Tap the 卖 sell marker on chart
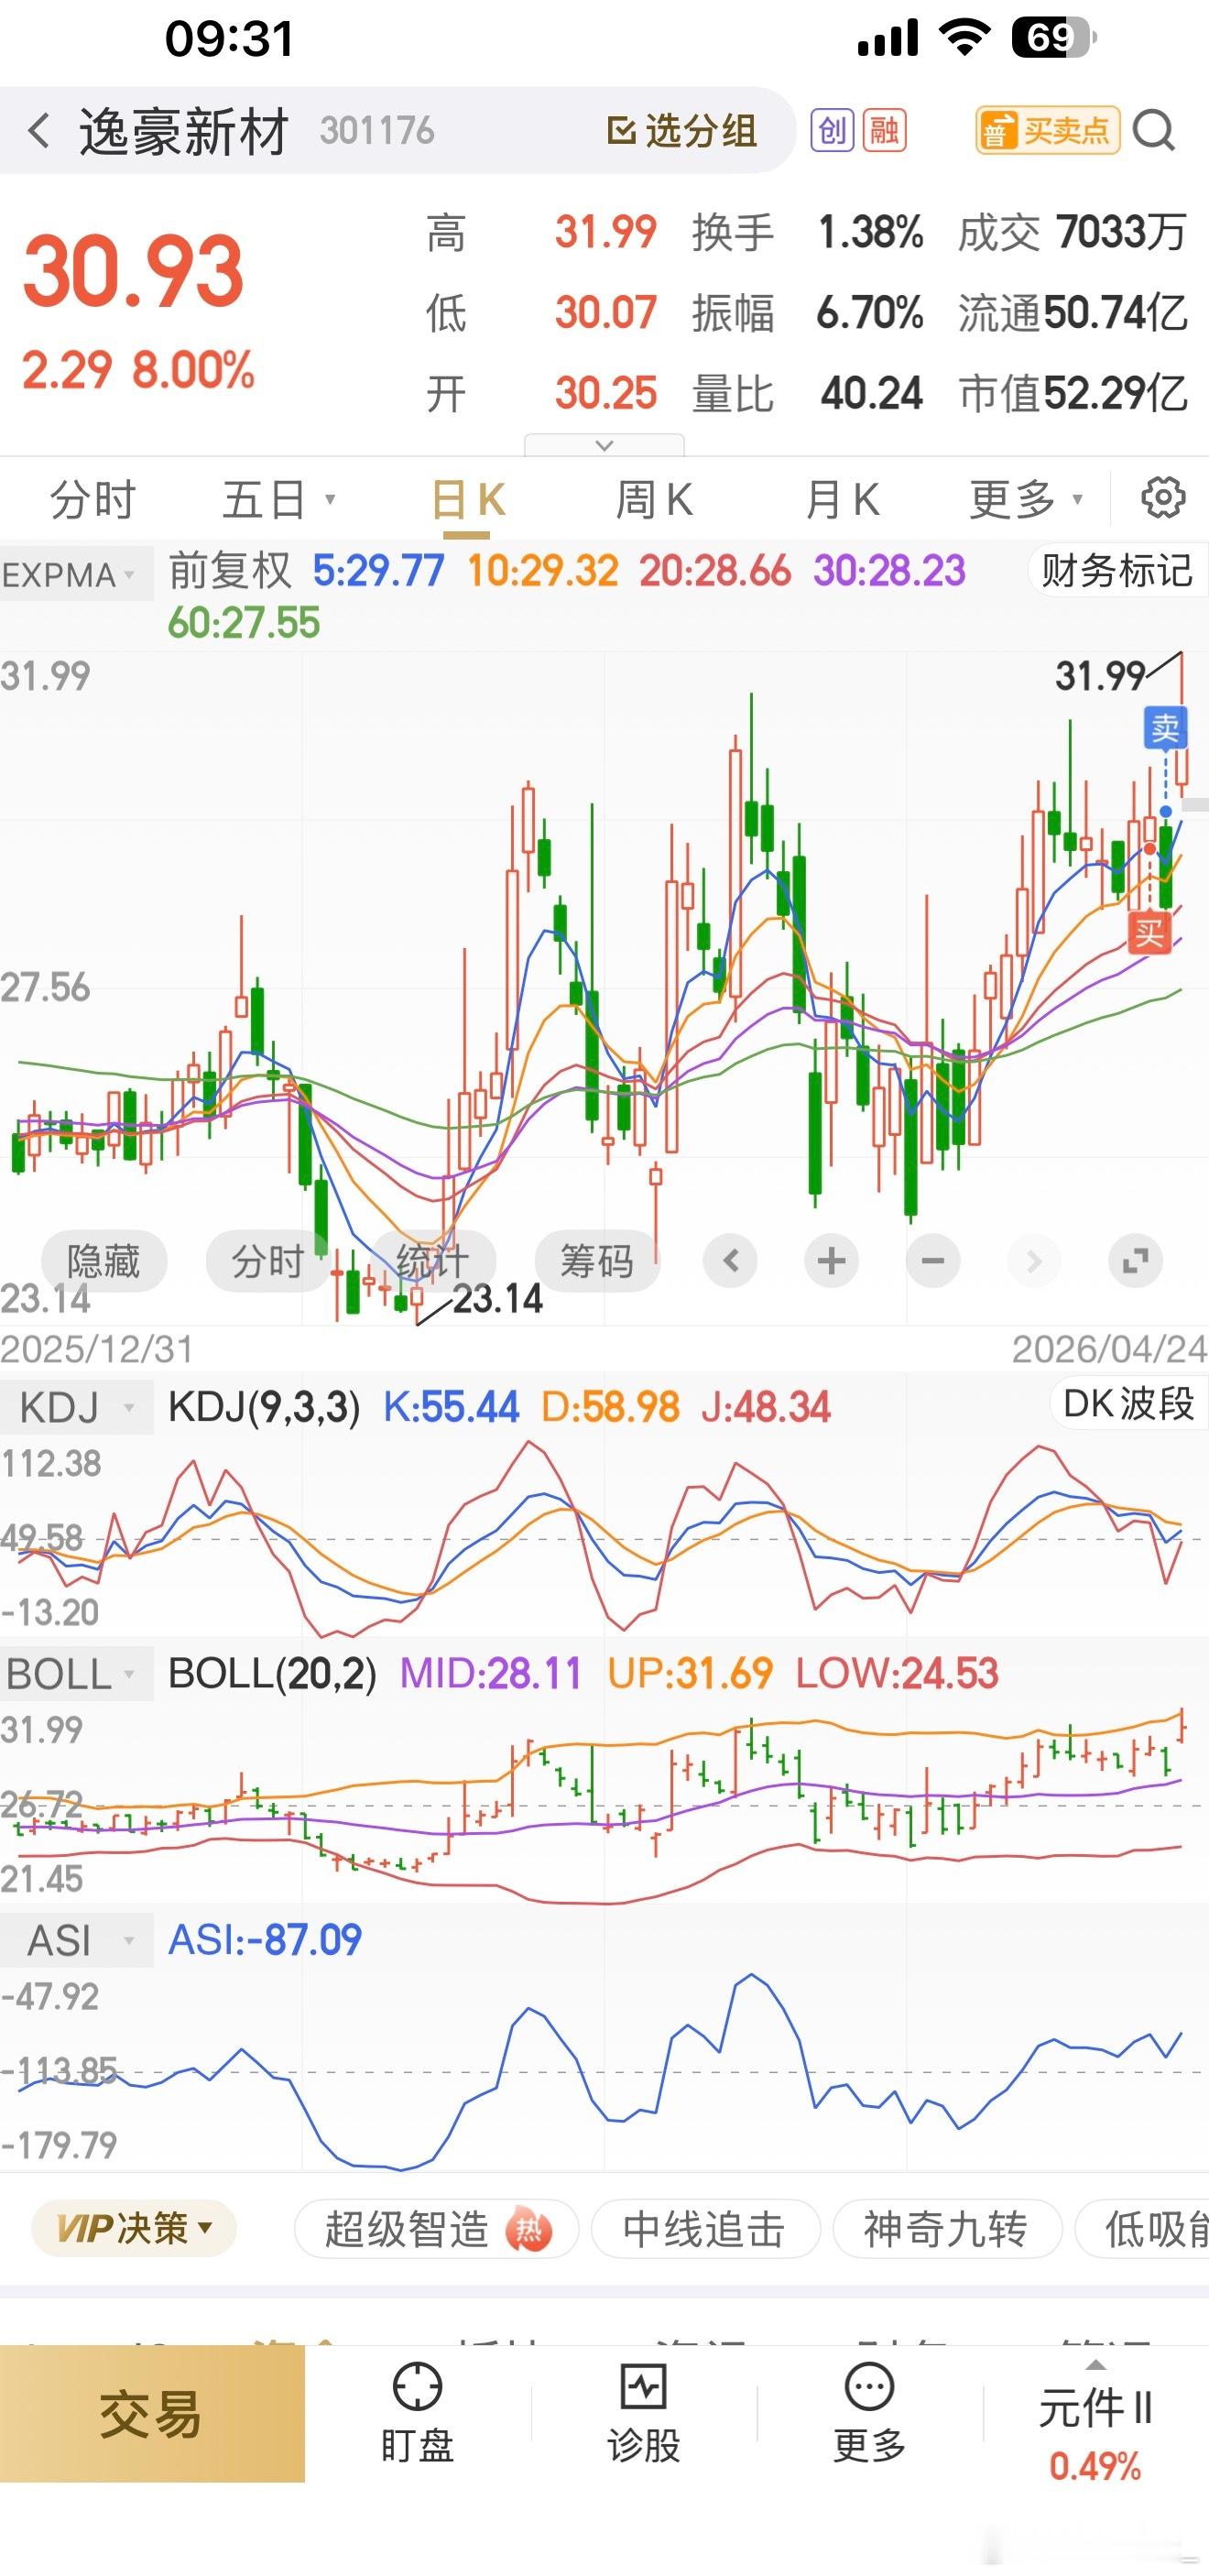This screenshot has height=2576, width=1209. 1165,728
